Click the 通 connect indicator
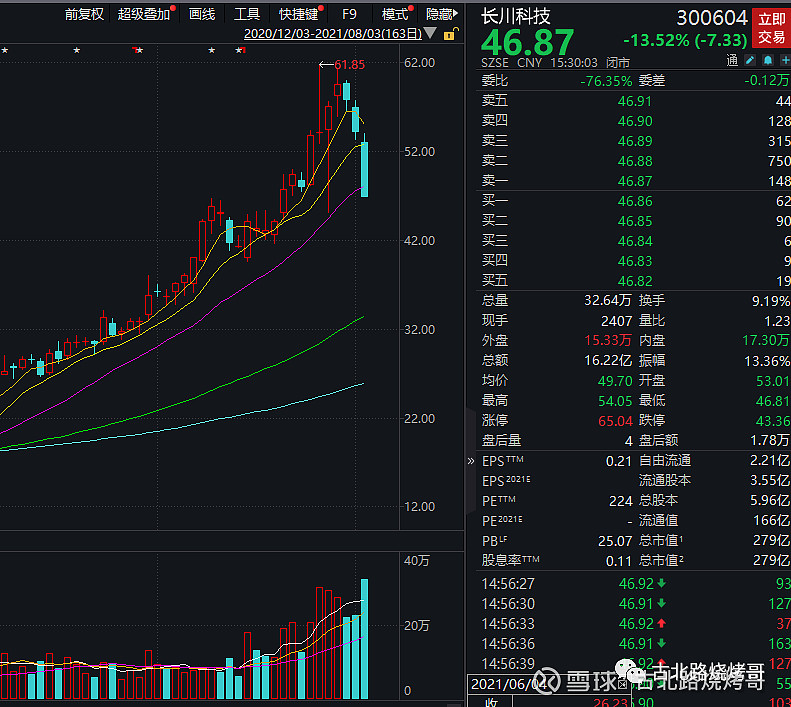Screen dimensions: 791x707 pyautogui.click(x=732, y=61)
